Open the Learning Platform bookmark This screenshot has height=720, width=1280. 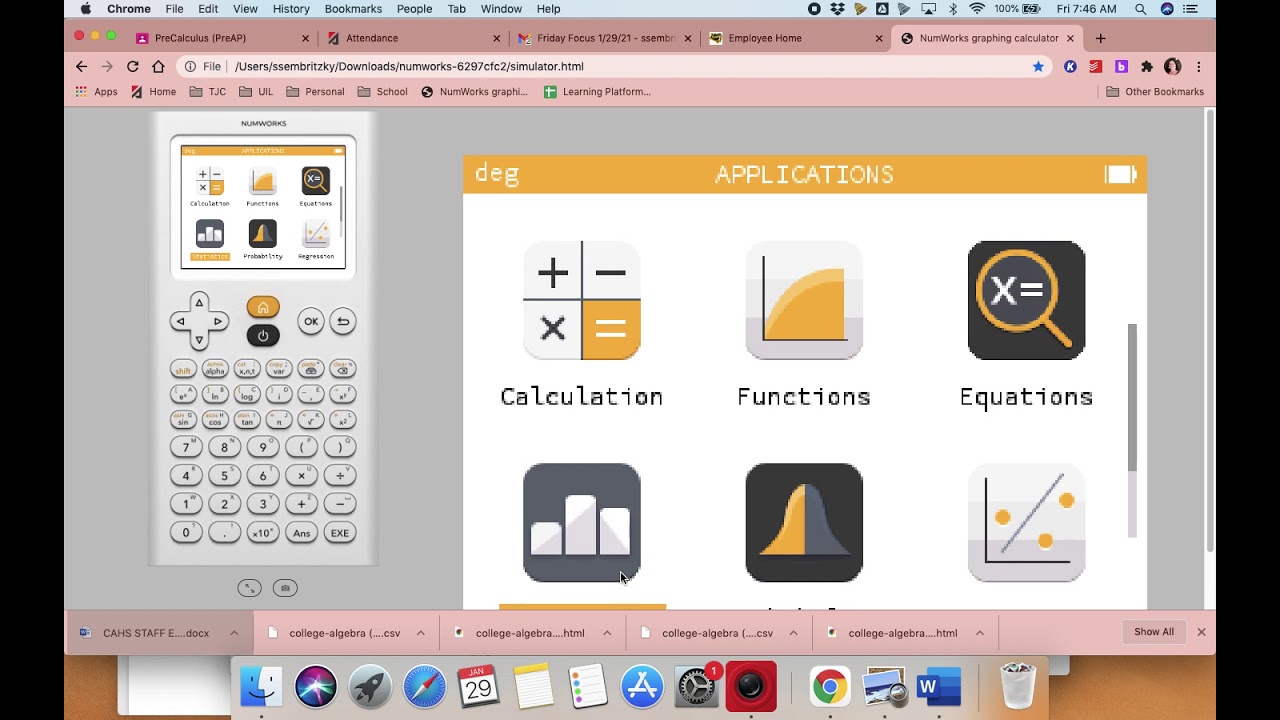[597, 92]
